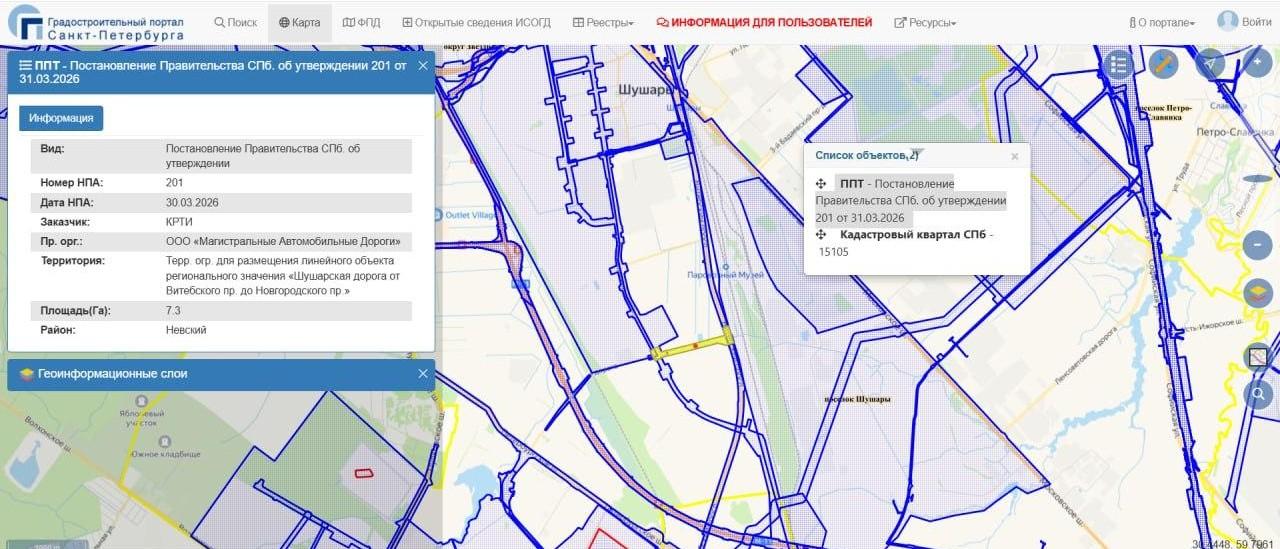Click the Градостроительный портал logo
This screenshot has width=1280, height=549.
tap(97, 22)
